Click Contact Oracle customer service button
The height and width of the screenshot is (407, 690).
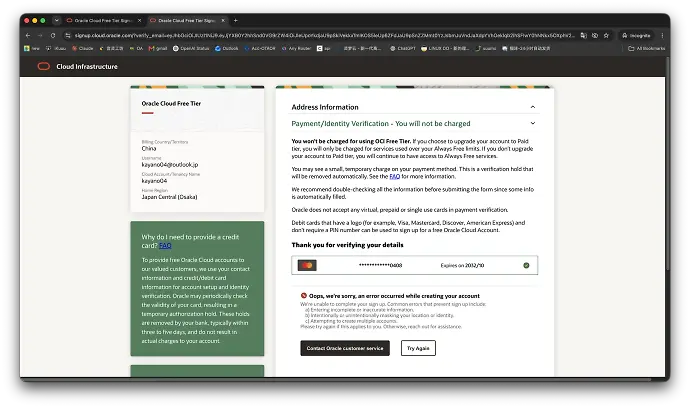click(345, 348)
